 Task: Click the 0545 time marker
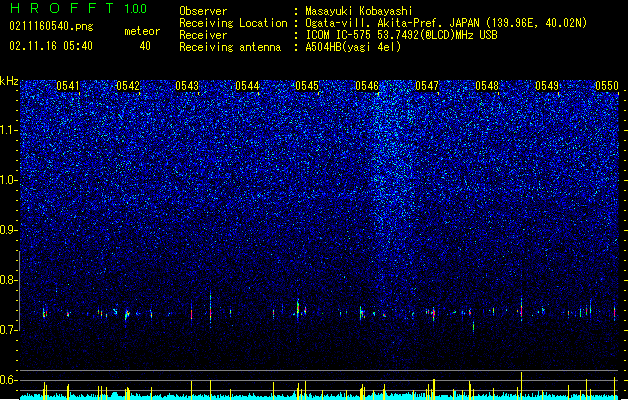307,86
